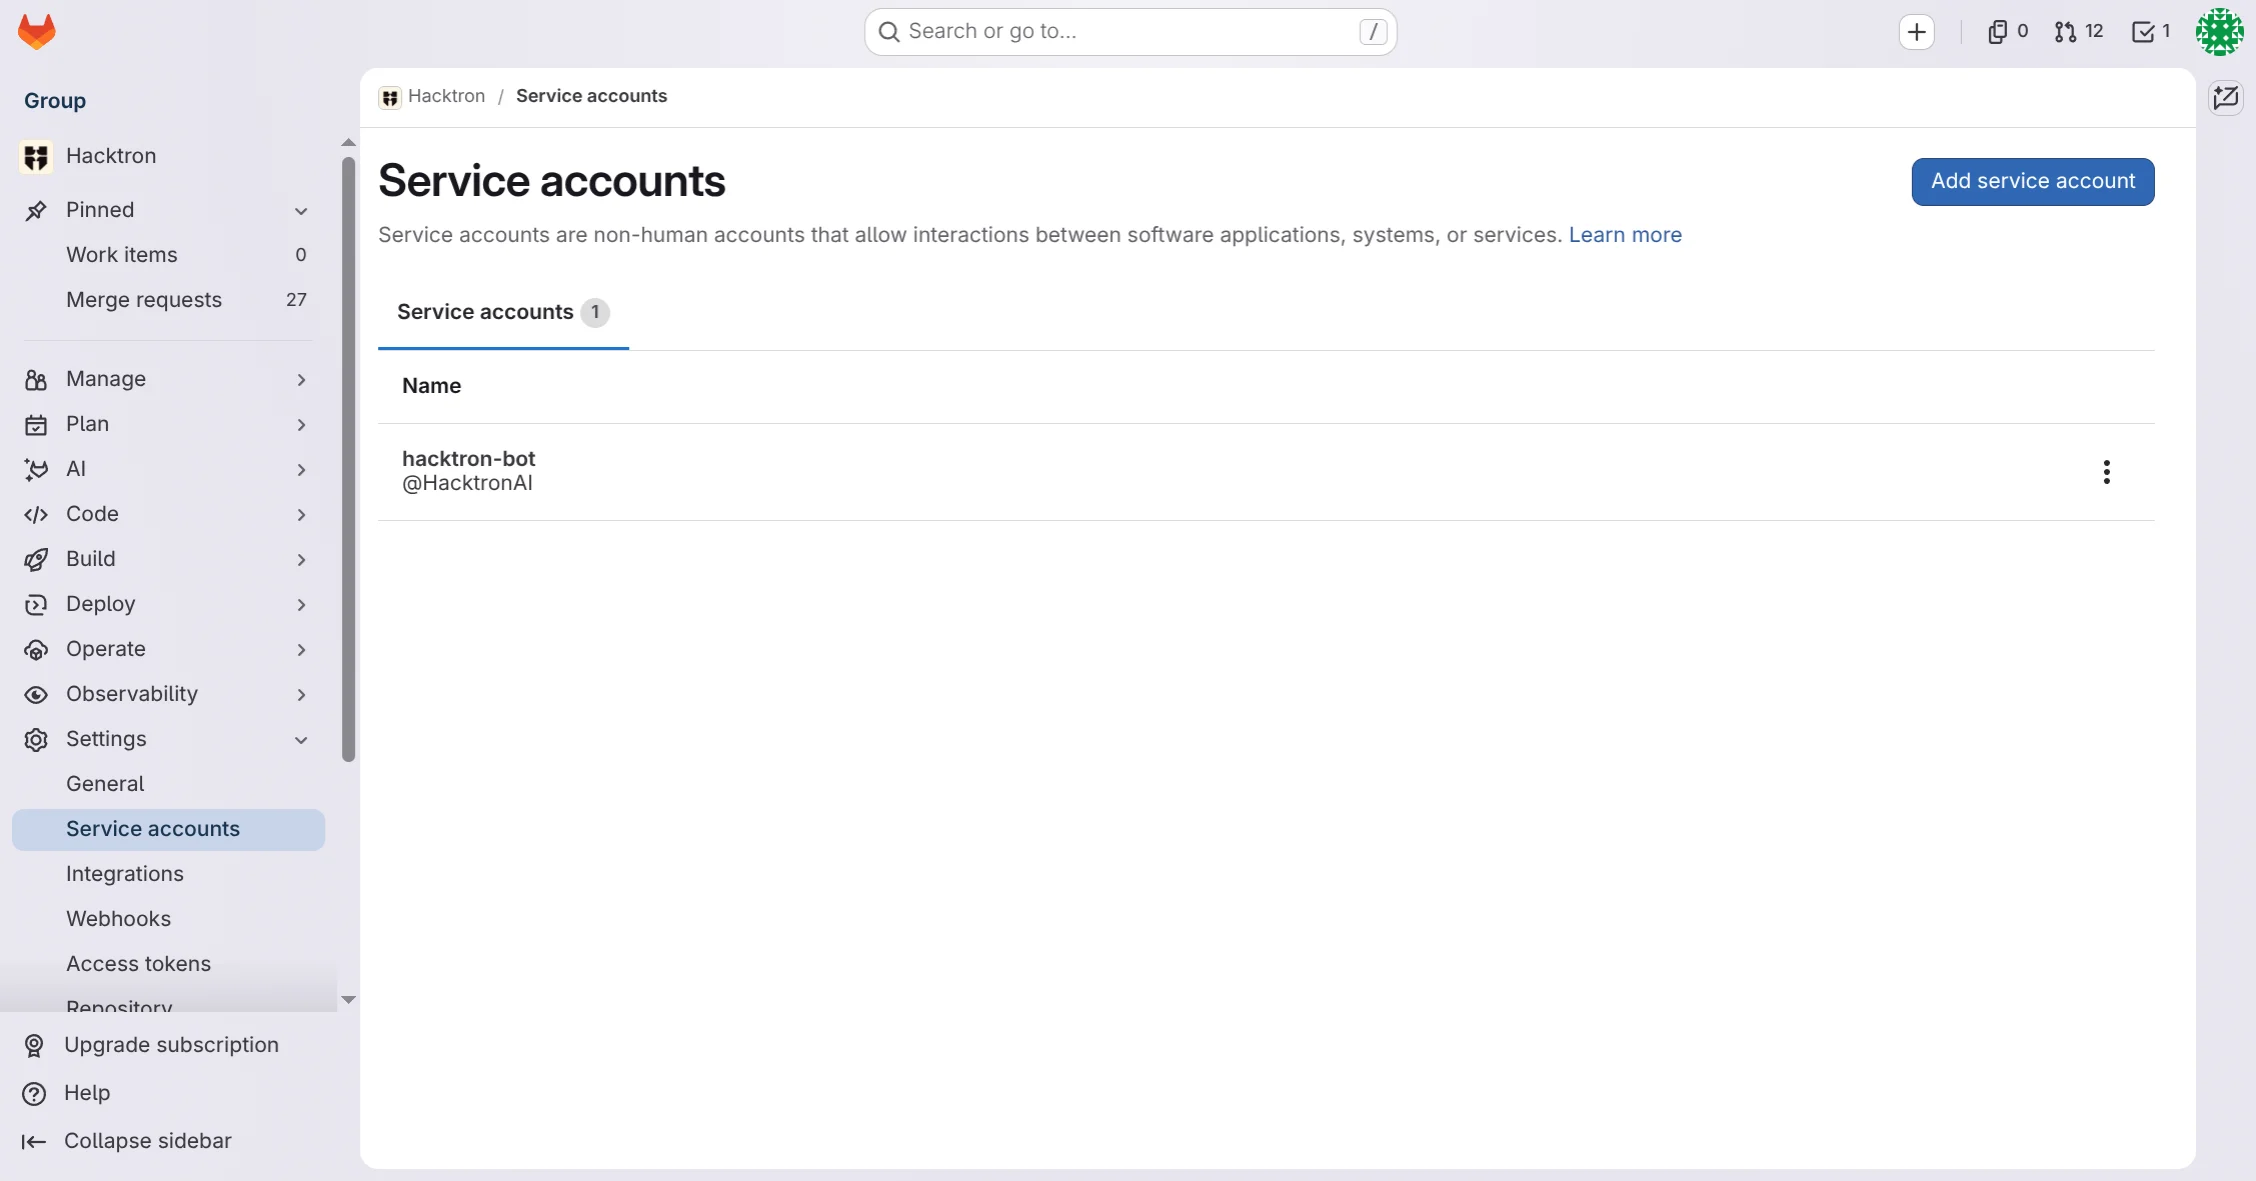Click the create new plus icon

pos(1916,32)
